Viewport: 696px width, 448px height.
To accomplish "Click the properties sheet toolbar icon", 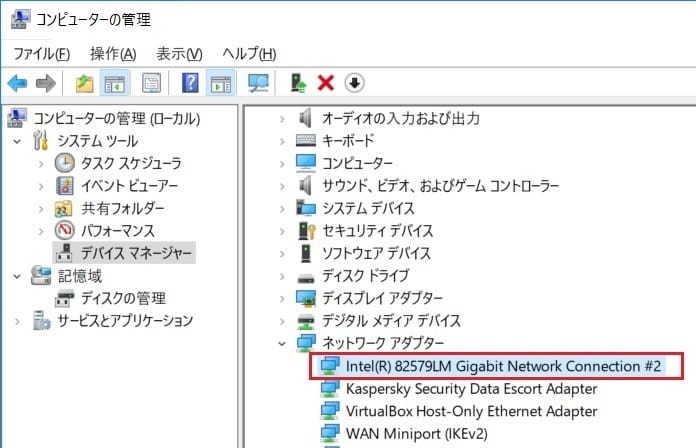I will pyautogui.click(x=151, y=83).
